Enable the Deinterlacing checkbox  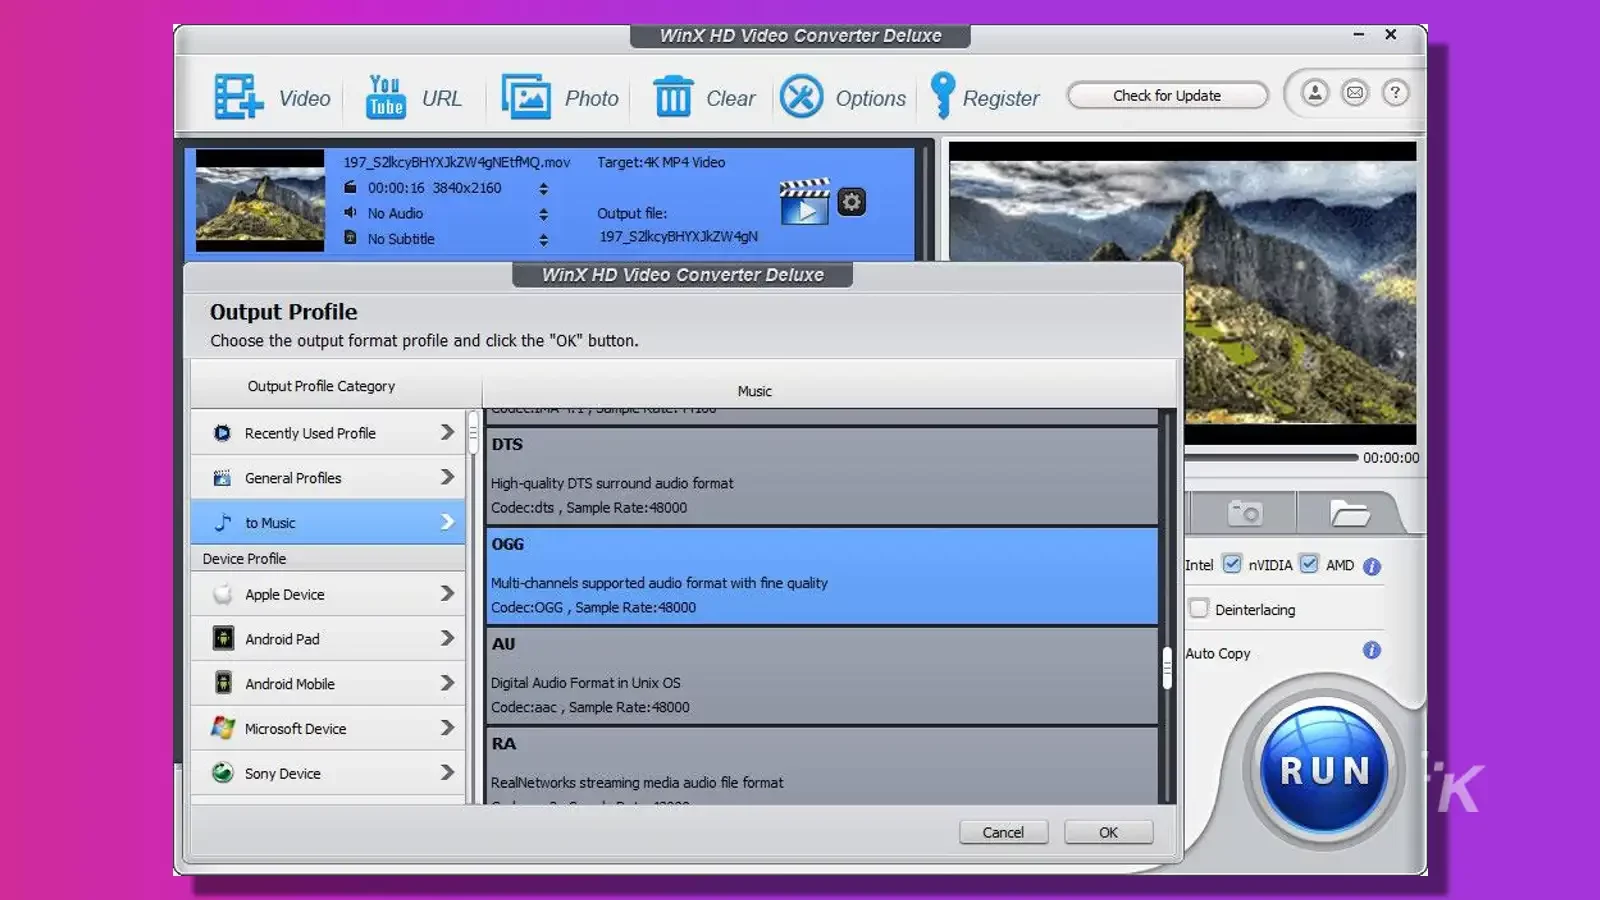[1198, 608]
